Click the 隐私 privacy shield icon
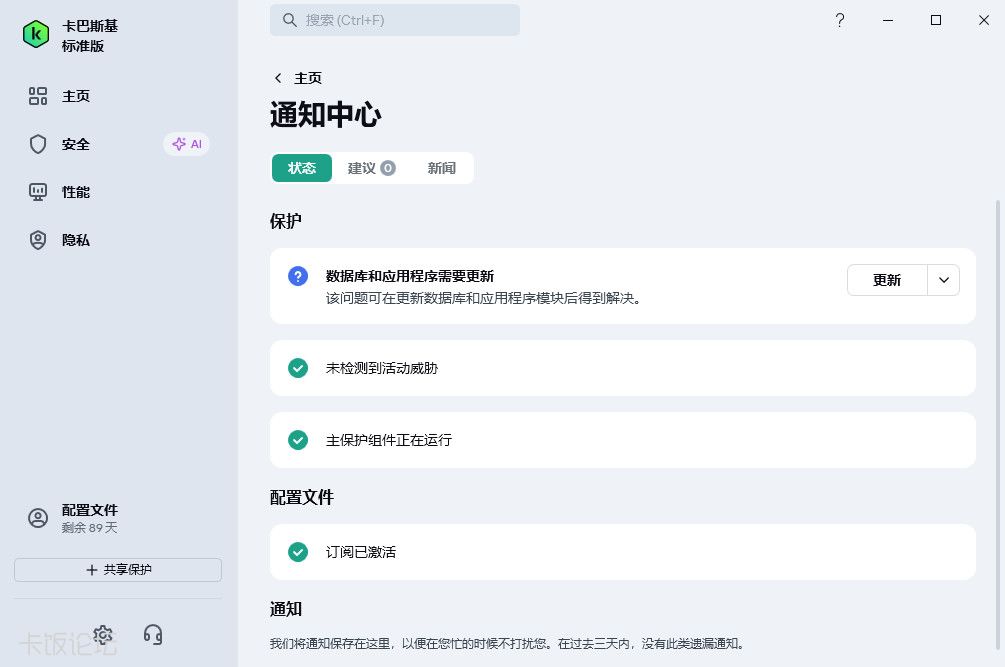This screenshot has width=1005, height=667. (x=38, y=240)
